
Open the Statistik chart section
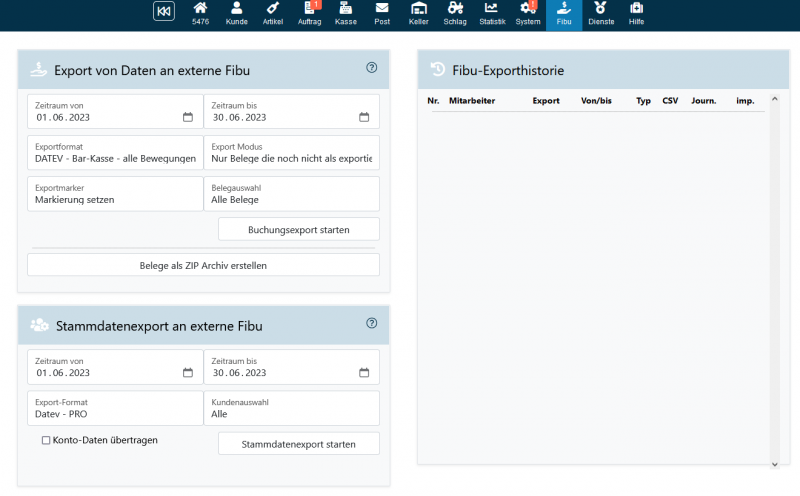coord(492,13)
